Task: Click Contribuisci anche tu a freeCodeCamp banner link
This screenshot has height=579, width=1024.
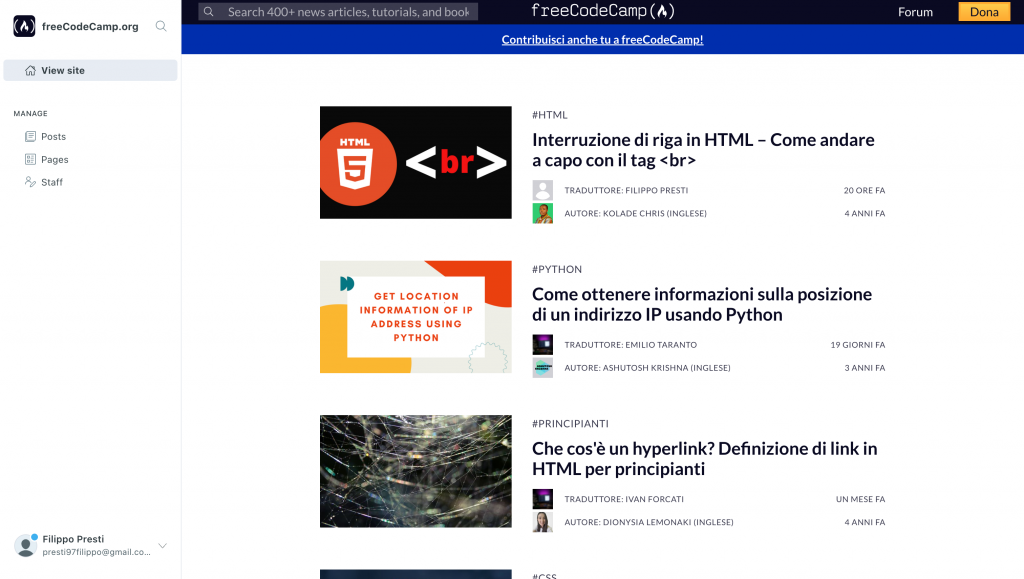Action: 602,40
